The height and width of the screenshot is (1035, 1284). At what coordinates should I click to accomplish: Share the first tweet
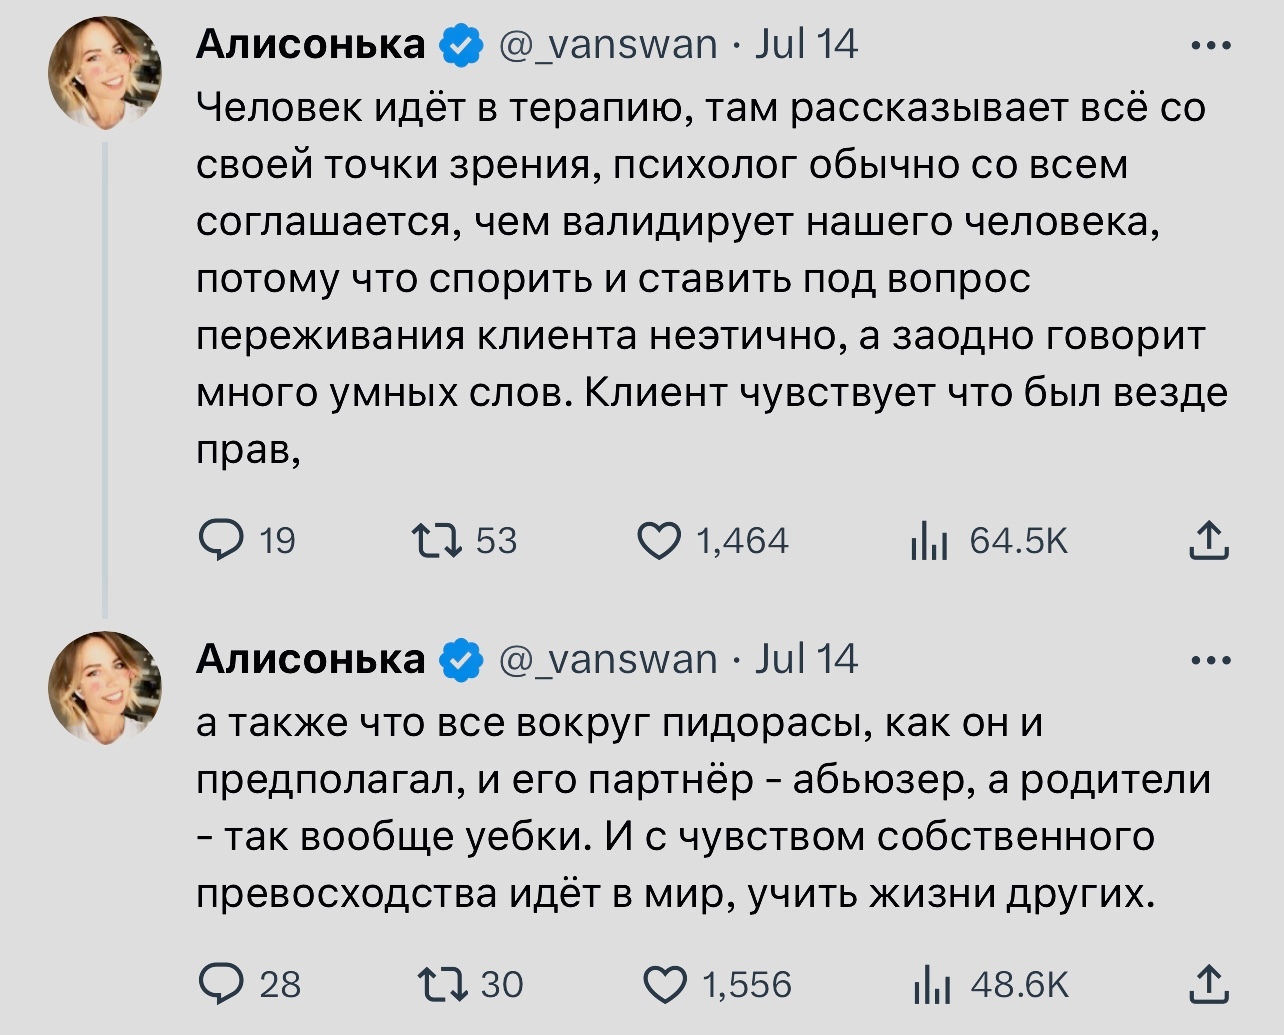pyautogui.click(x=1209, y=541)
